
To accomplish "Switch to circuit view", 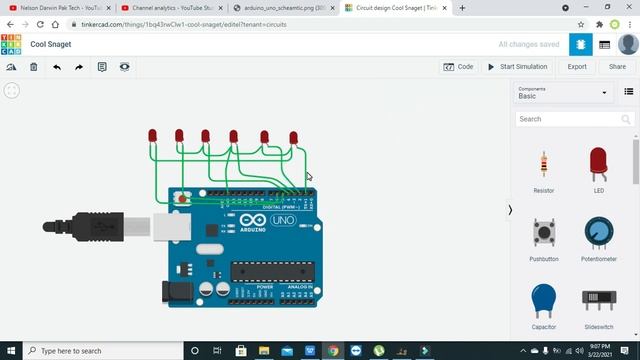I will 580,44.
